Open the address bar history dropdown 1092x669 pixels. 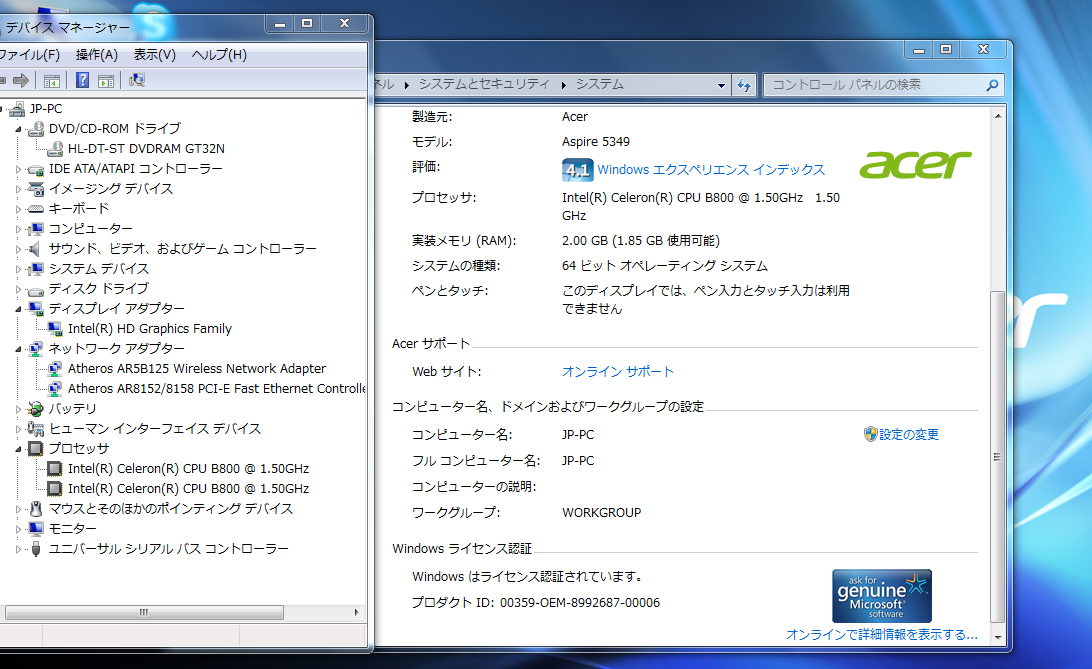[722, 86]
